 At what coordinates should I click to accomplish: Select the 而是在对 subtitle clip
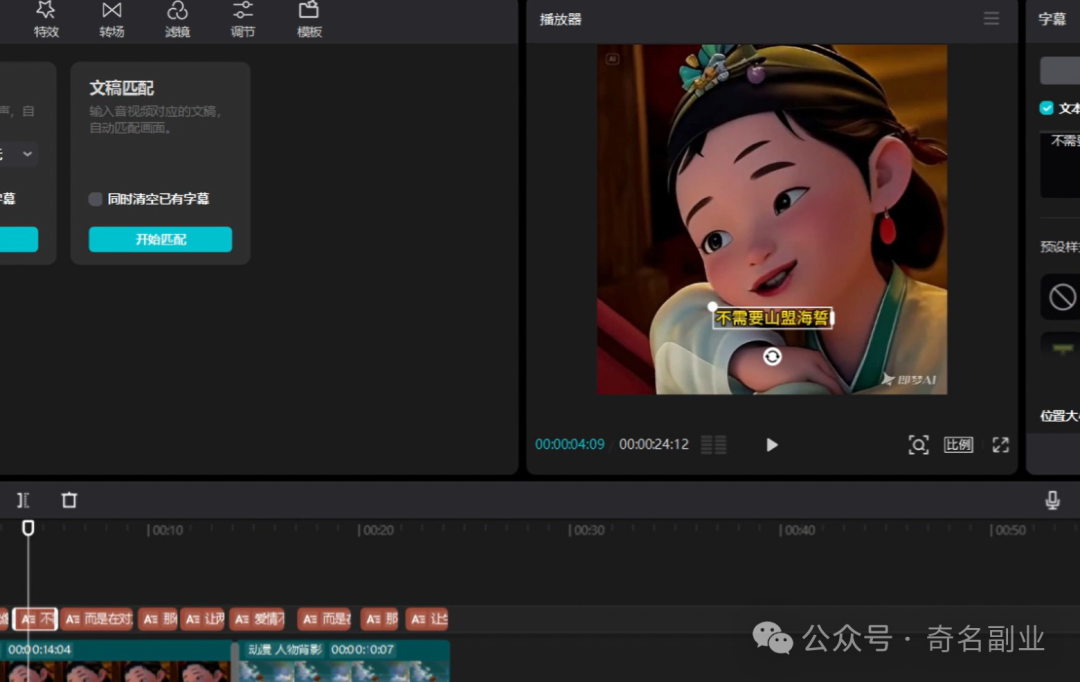pos(98,619)
